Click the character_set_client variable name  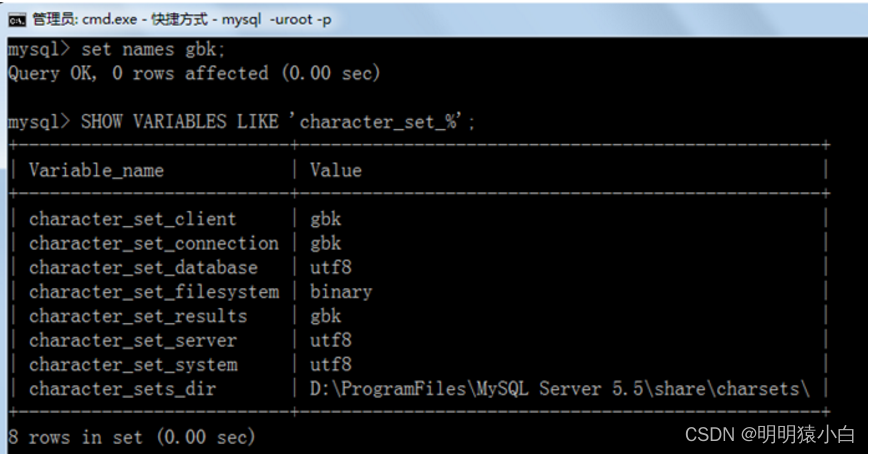click(132, 219)
